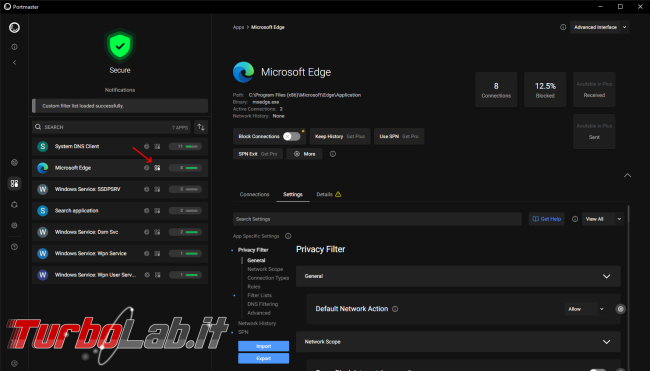Open the sidebar SPN icon below Apps
Image resolution: width=650 pixels, height=371 pixels.
coord(15,205)
